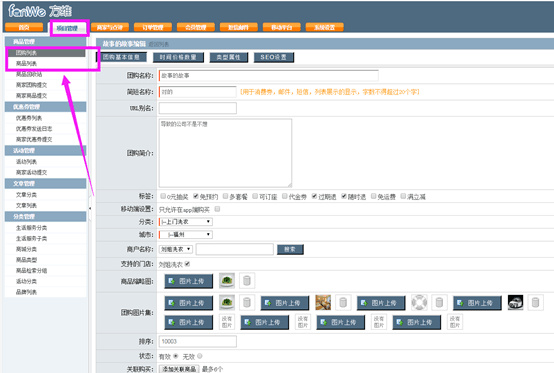Viewport: 554px width, 373px height.
Task: Check the 满立减 tag checkbox
Action: [403, 196]
